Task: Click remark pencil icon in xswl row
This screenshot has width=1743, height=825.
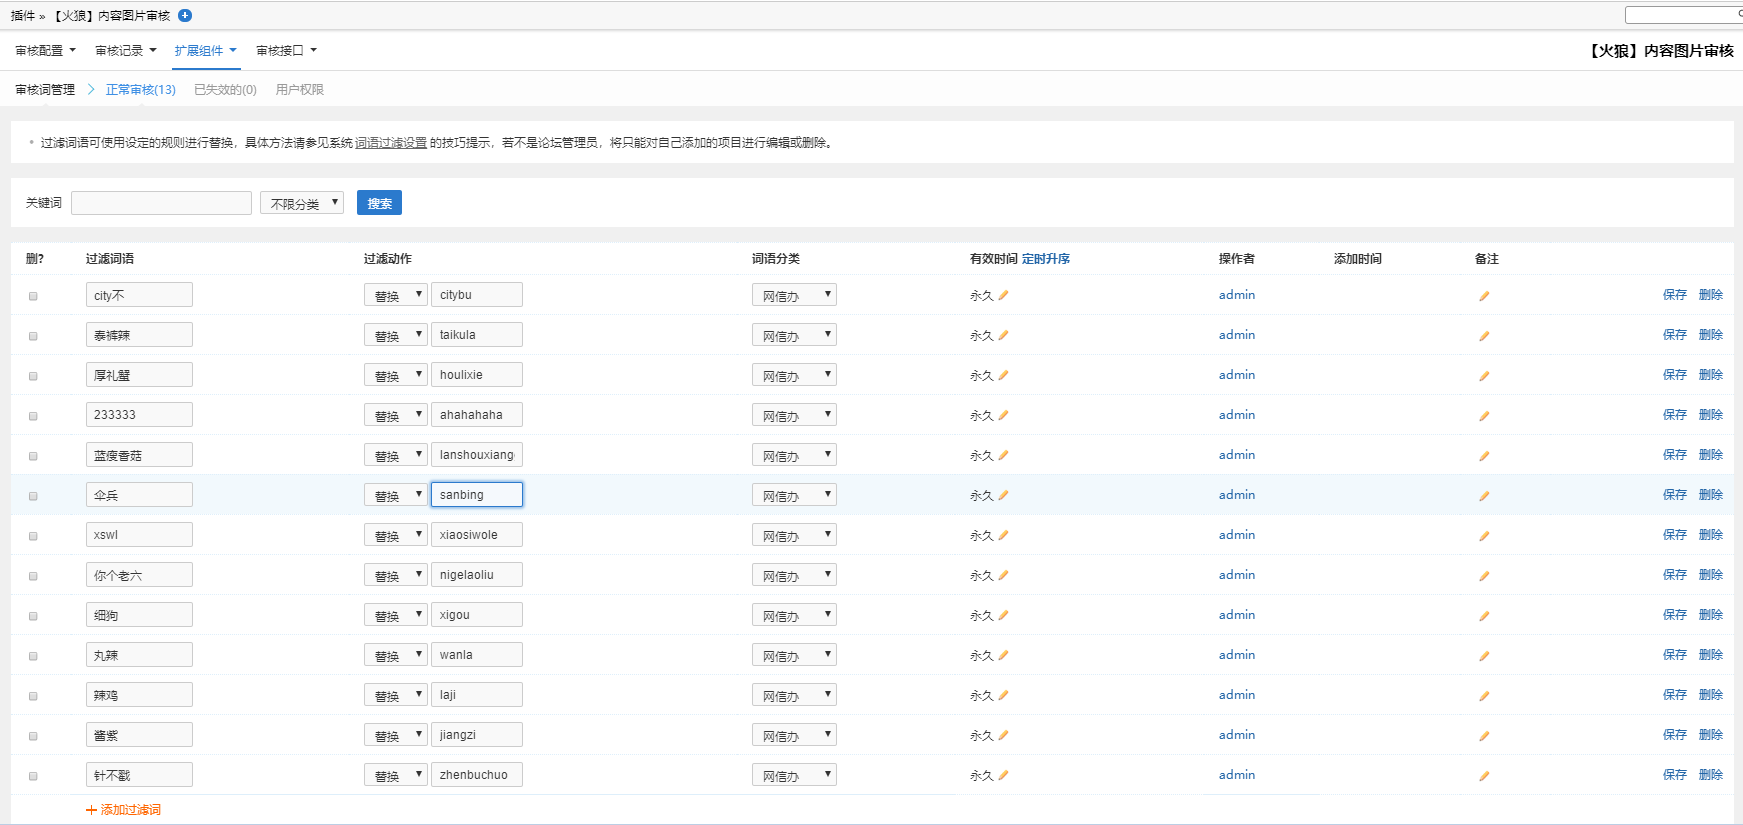Action: click(x=1484, y=536)
